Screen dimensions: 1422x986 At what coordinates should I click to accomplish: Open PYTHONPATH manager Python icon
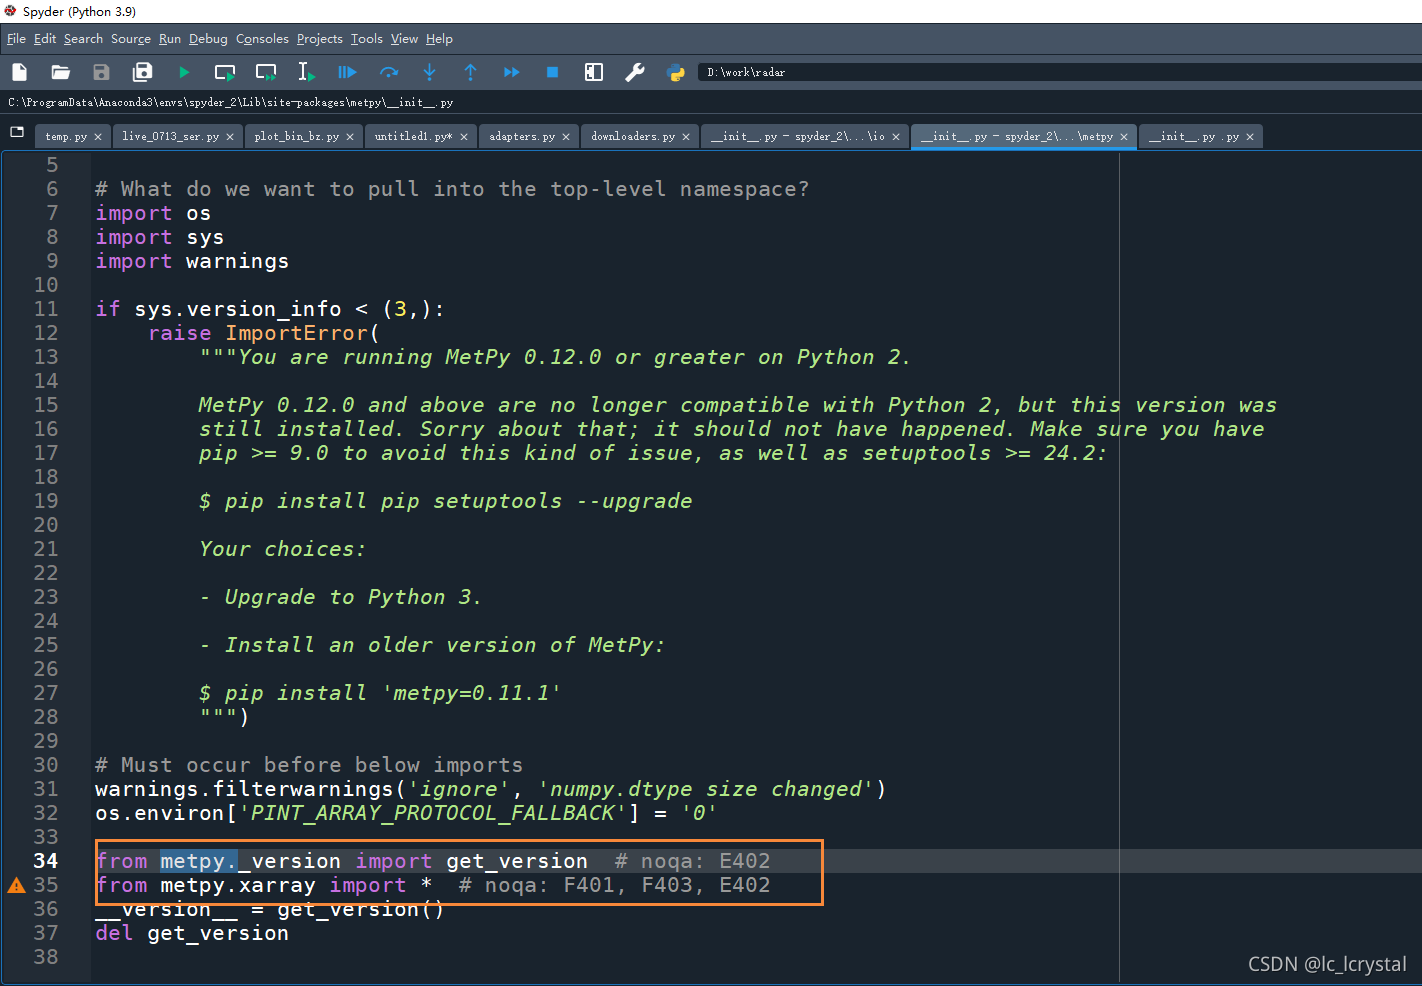(x=676, y=72)
